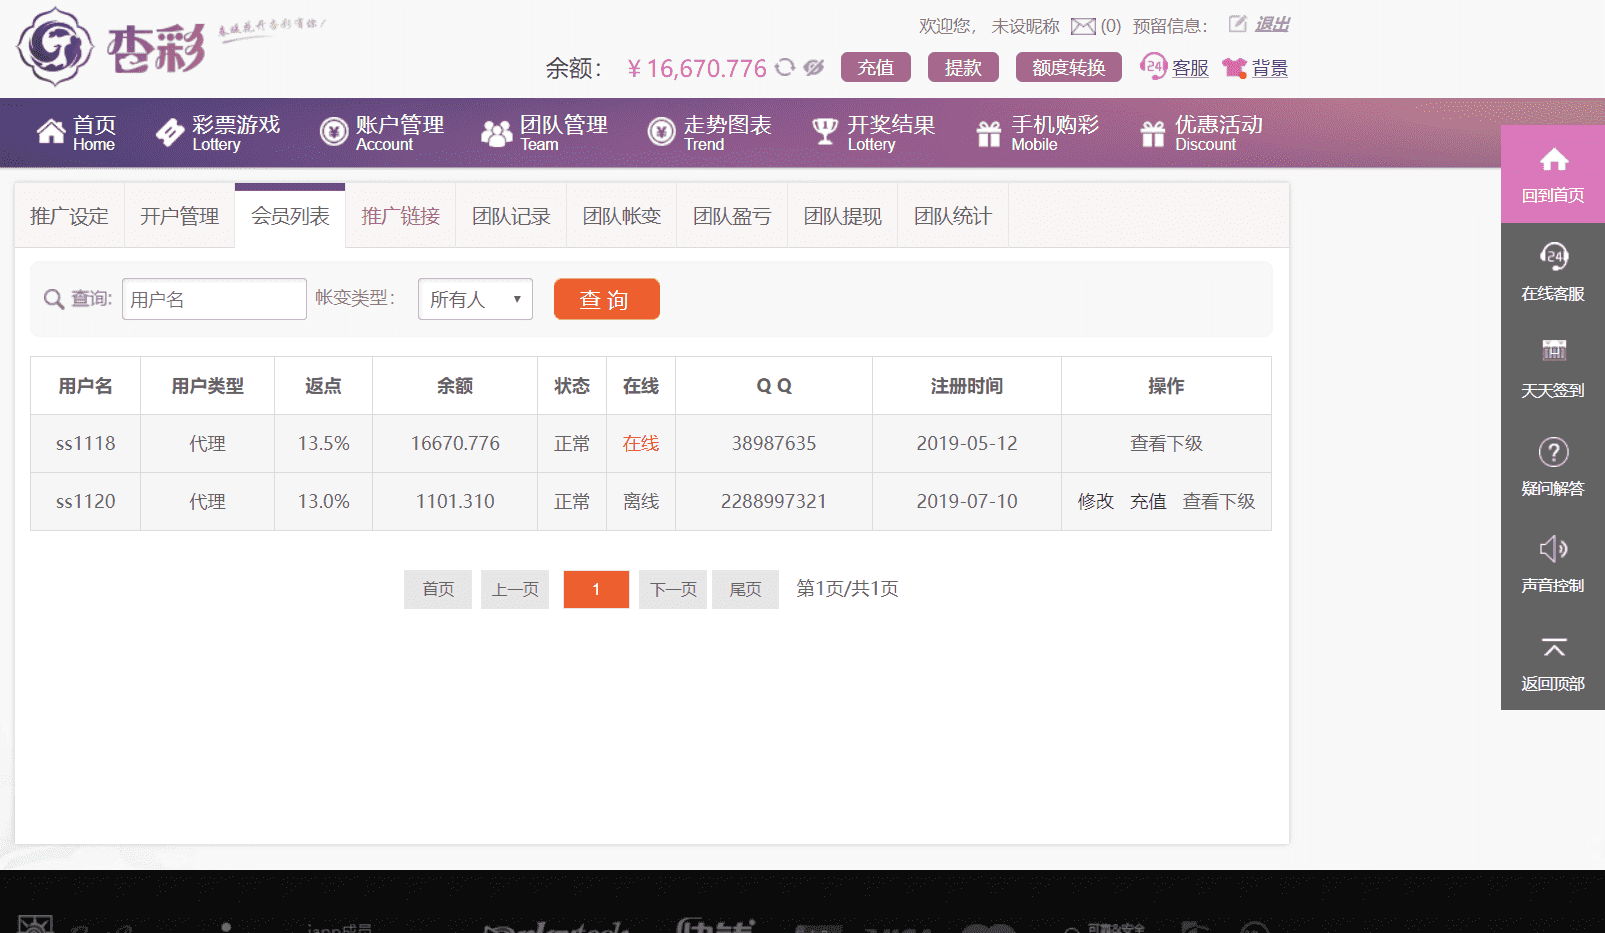Viewport: 1605px width, 933px height.
Task: Click the 杏彩 site logo
Action: point(112,47)
